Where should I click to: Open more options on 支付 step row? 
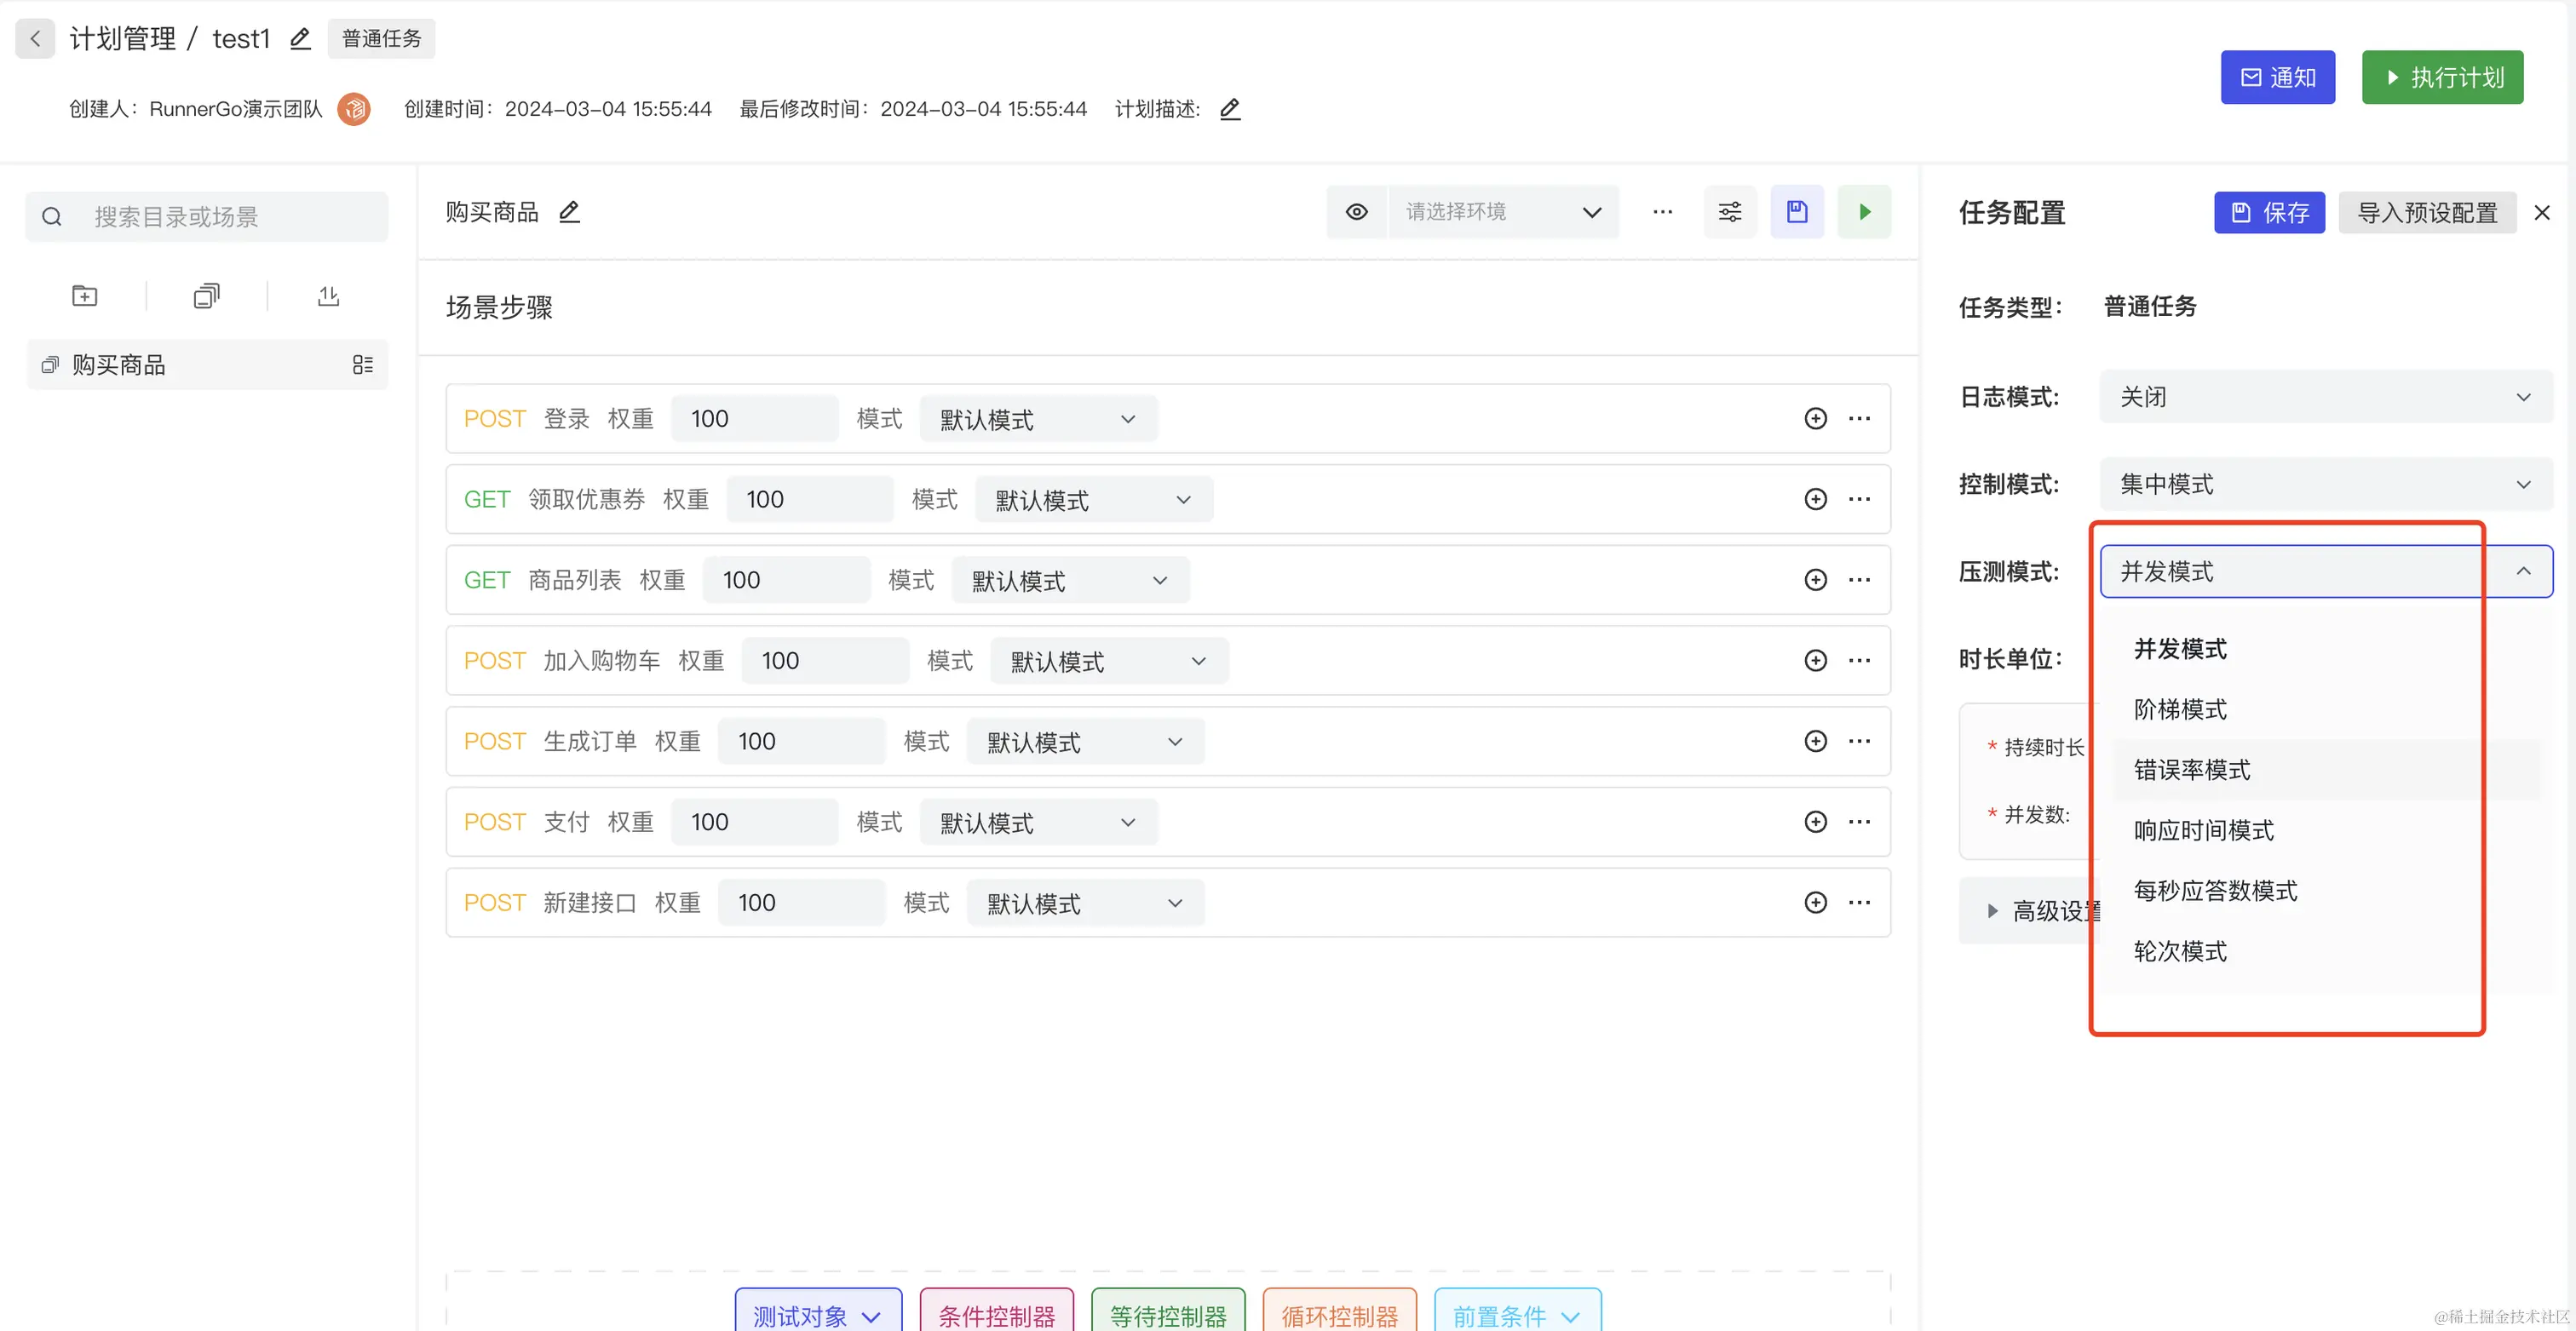pos(1859,822)
